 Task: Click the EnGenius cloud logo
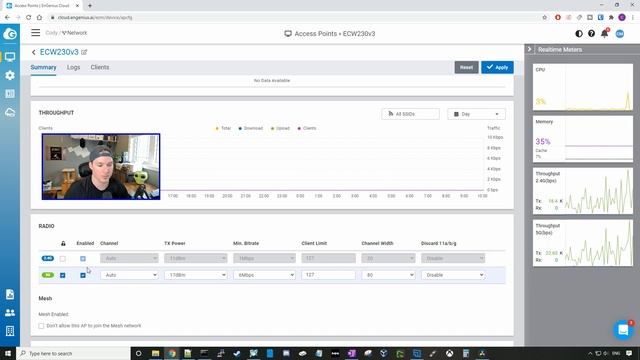tap(10, 34)
